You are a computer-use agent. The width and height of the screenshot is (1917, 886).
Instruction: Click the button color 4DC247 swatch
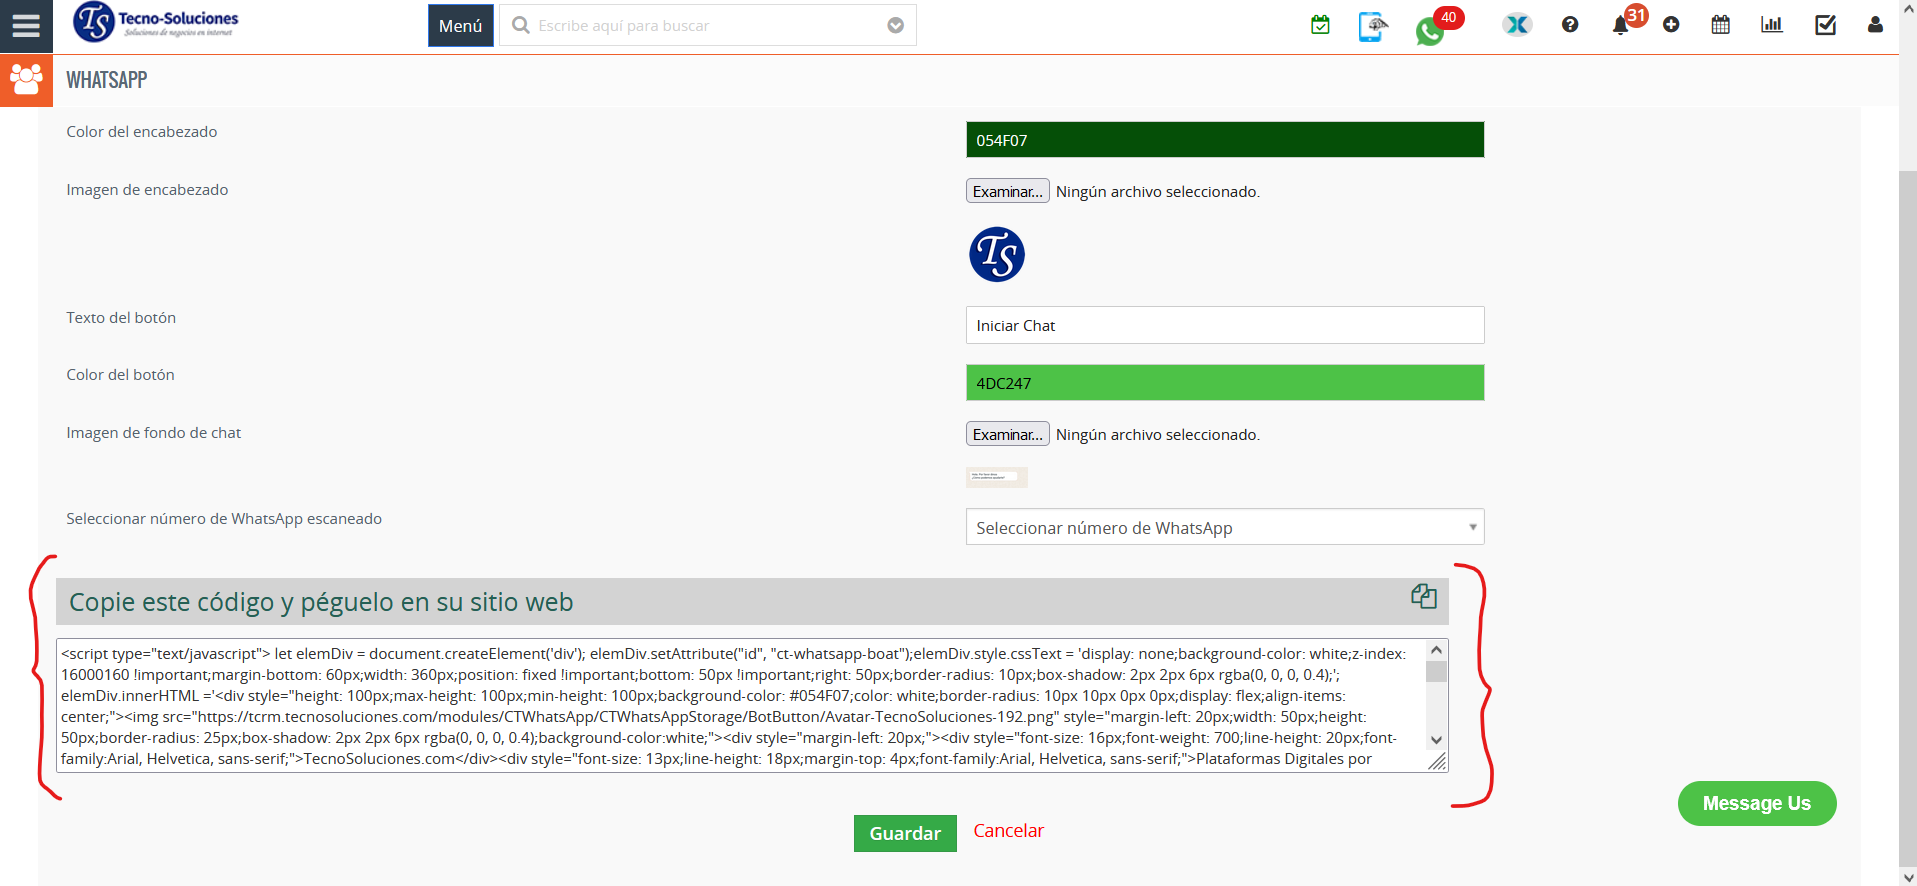coord(1224,383)
